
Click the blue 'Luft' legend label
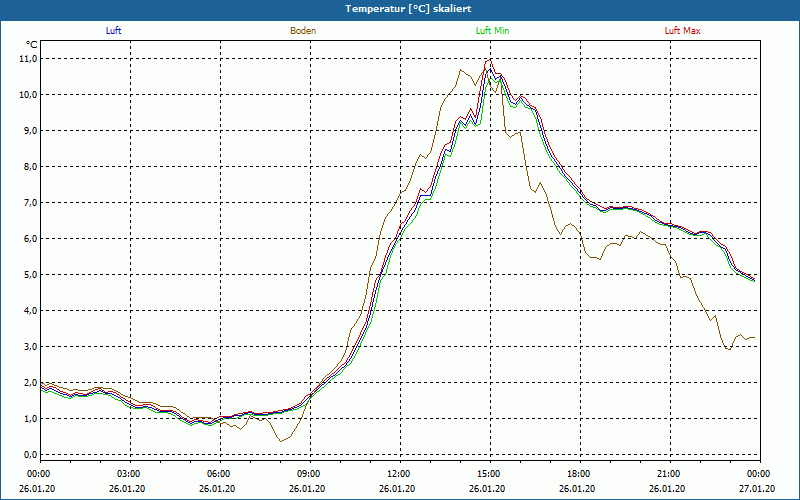(113, 31)
